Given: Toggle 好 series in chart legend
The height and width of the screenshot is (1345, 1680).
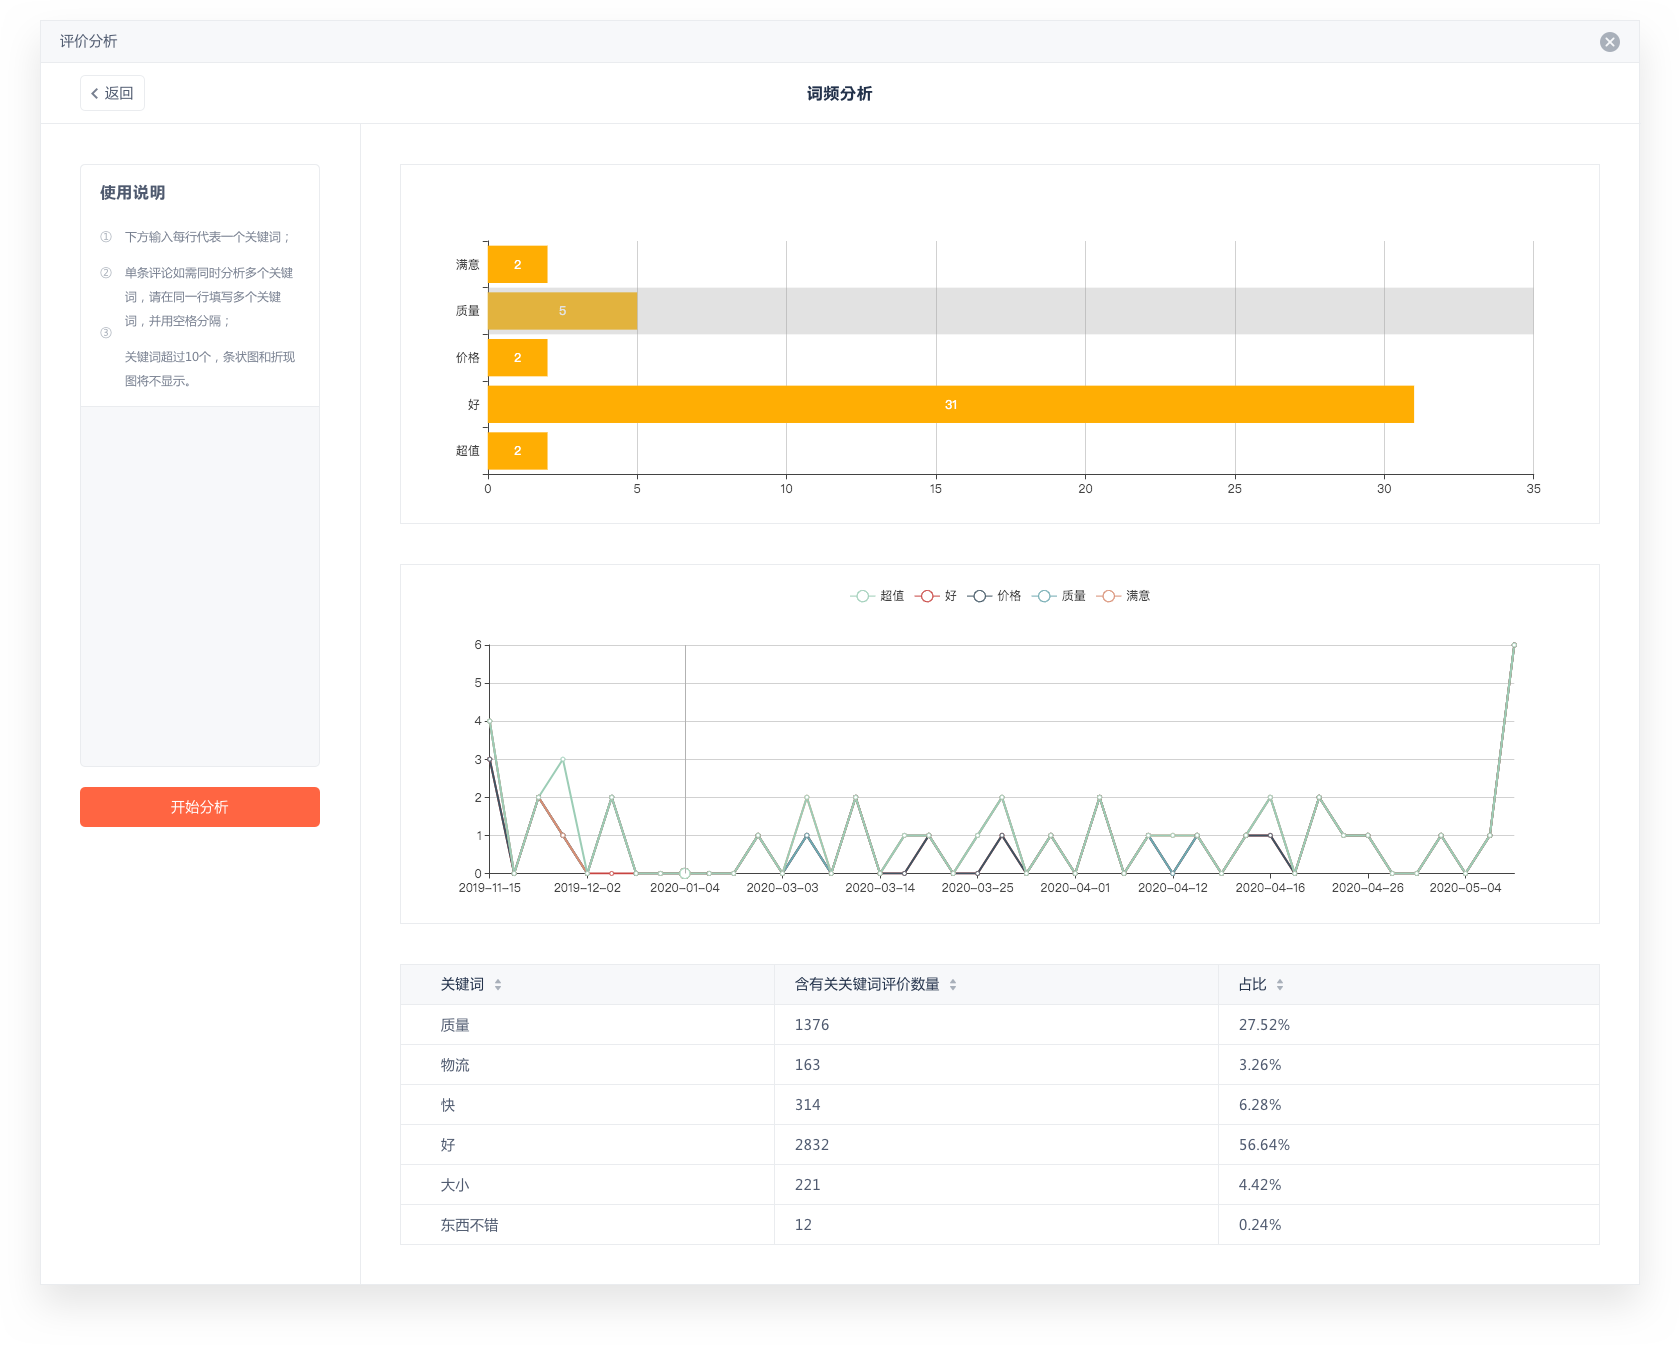Looking at the screenshot, I should click(936, 596).
